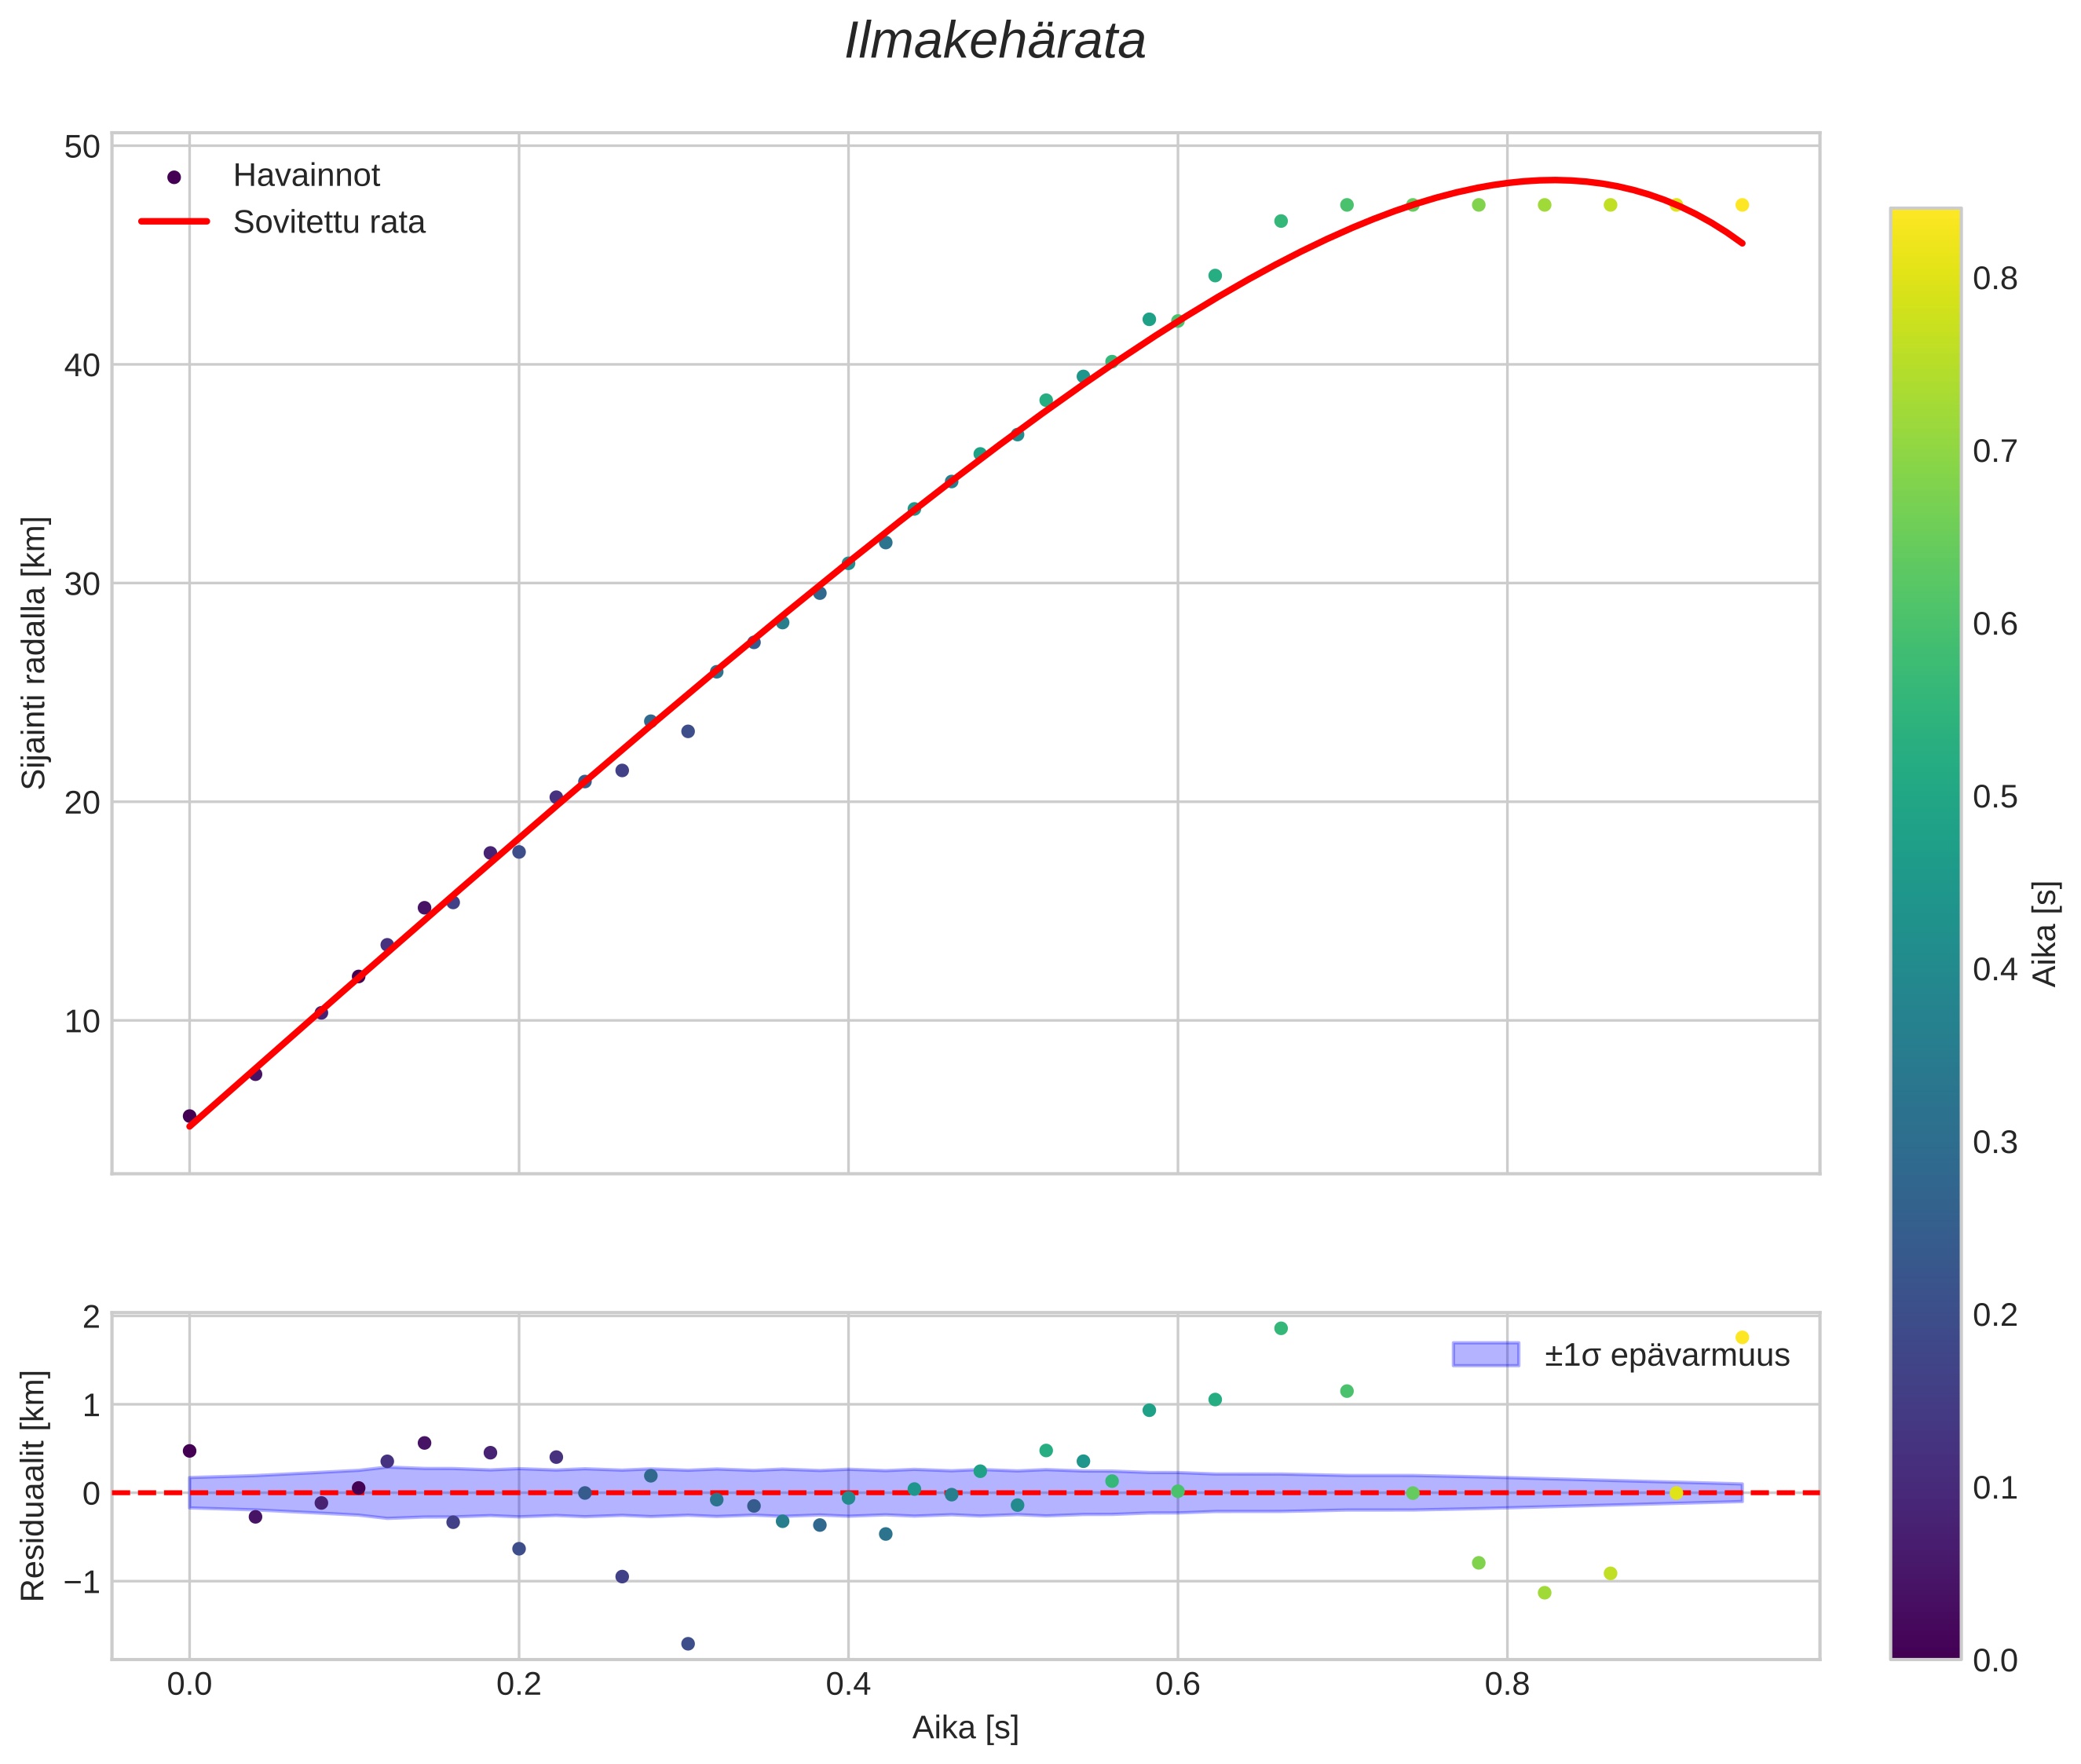The image size is (2081, 1764).
Task: Click the 50 tick label on y-axis
Action: tap(82, 147)
